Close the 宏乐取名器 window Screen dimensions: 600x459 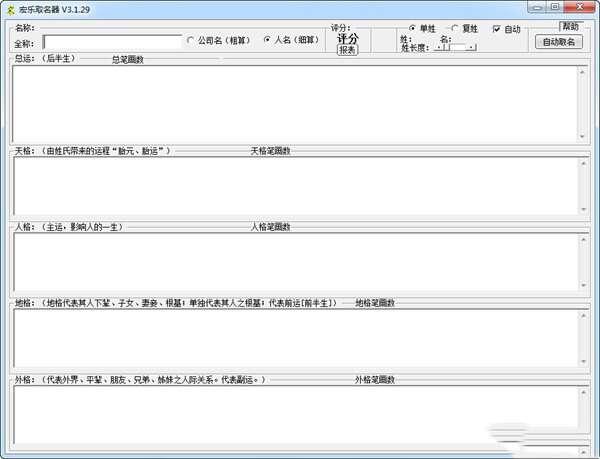click(579, 6)
